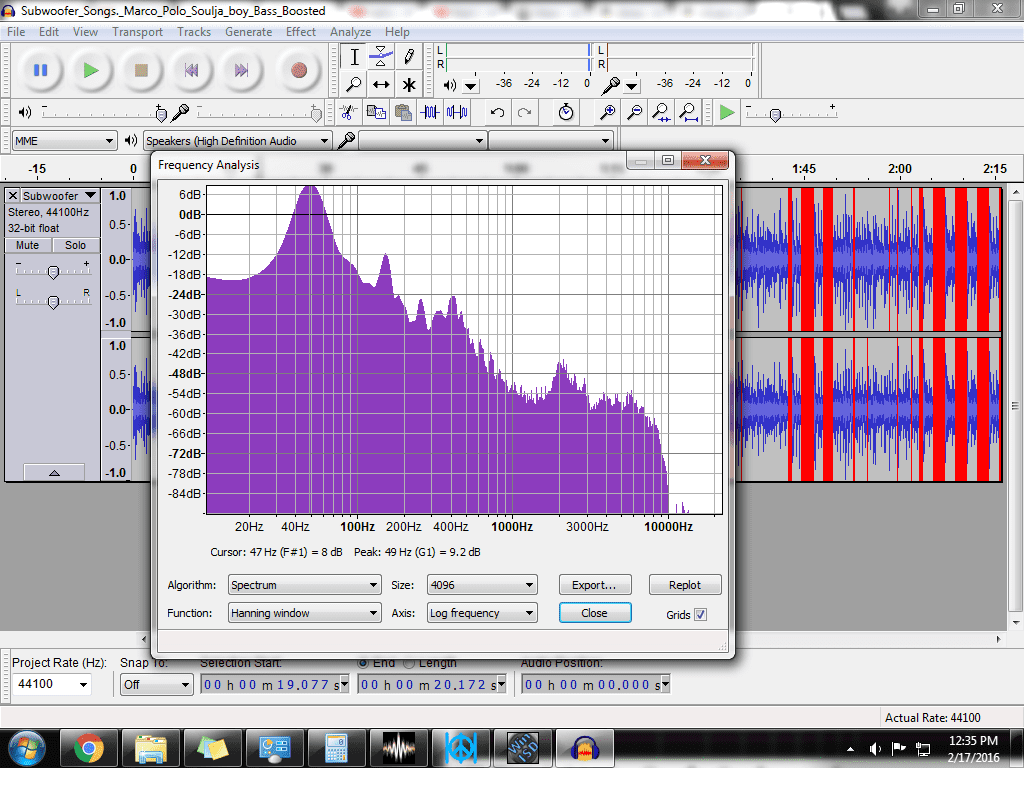This screenshot has height=802, width=1024.
Task: Skip to Start of track
Action: [x=191, y=71]
